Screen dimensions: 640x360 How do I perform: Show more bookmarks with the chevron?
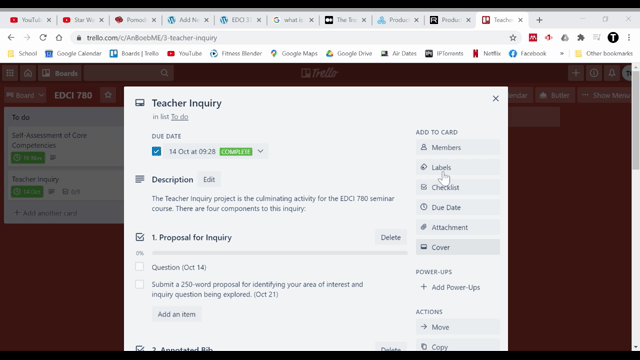(562, 53)
